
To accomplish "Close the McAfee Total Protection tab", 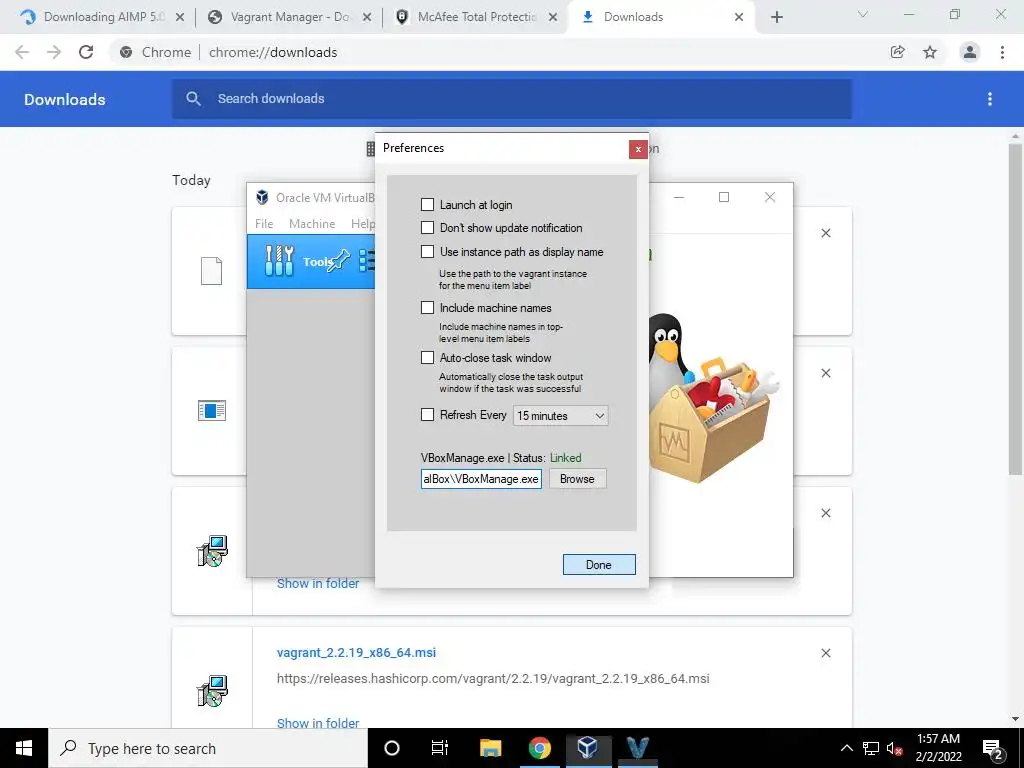I will pyautogui.click(x=553, y=17).
